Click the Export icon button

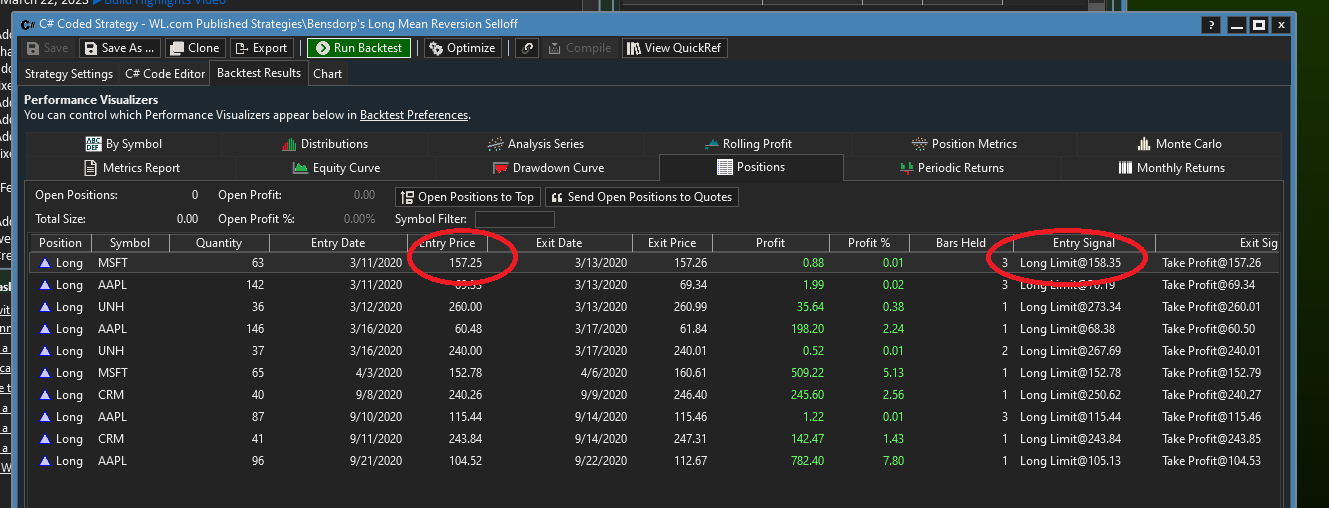tap(262, 48)
